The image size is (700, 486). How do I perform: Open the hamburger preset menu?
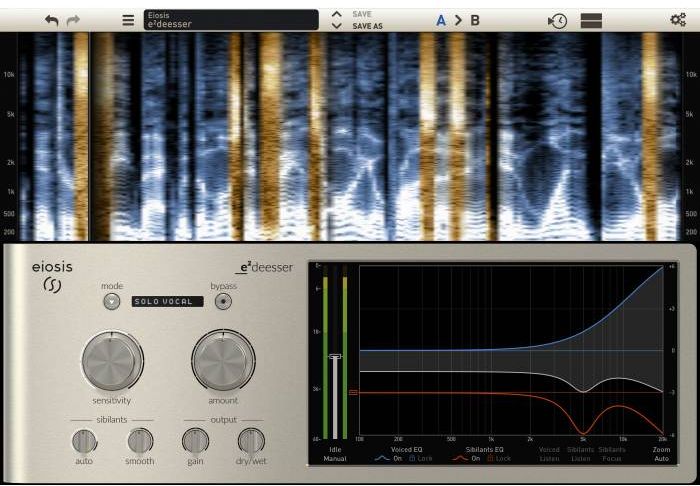128,21
